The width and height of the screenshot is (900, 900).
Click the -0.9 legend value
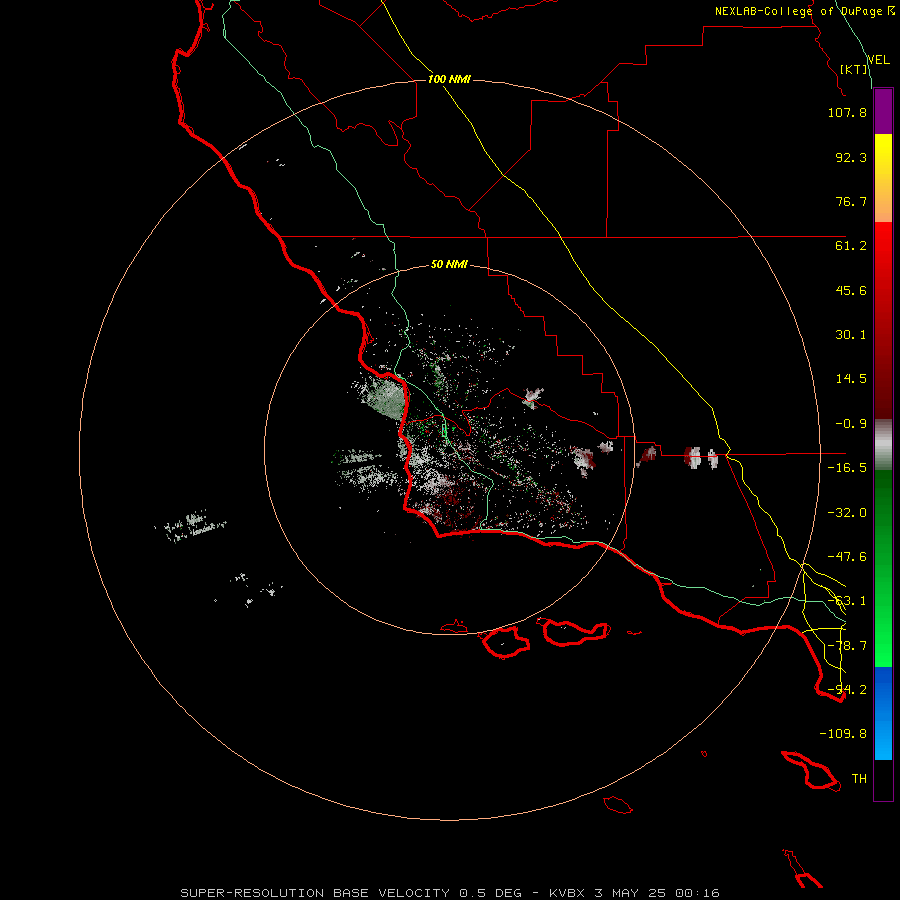coord(851,424)
